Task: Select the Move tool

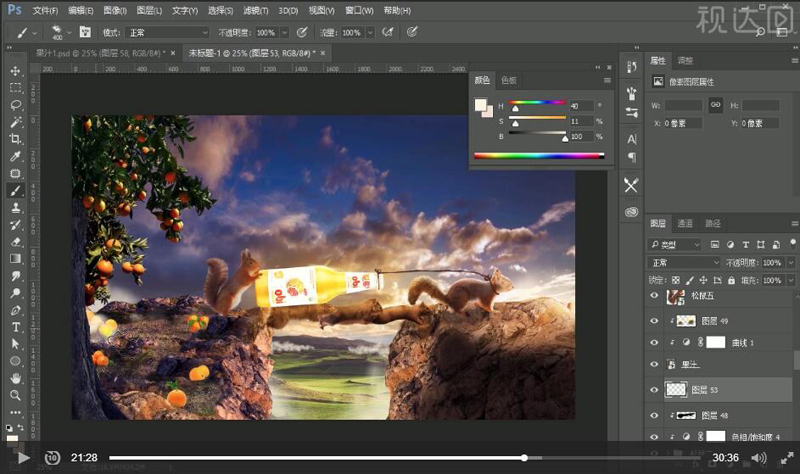Action: [x=15, y=70]
